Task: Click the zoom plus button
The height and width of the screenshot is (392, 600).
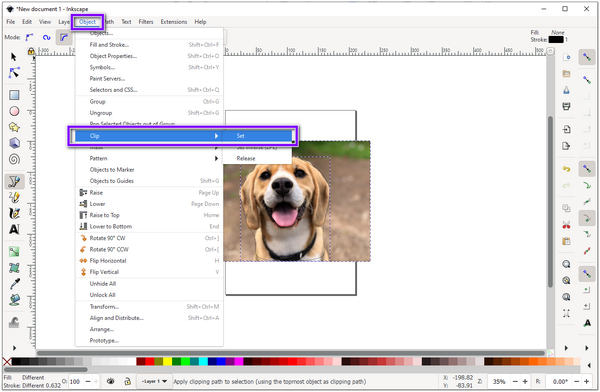Action: click(x=525, y=381)
